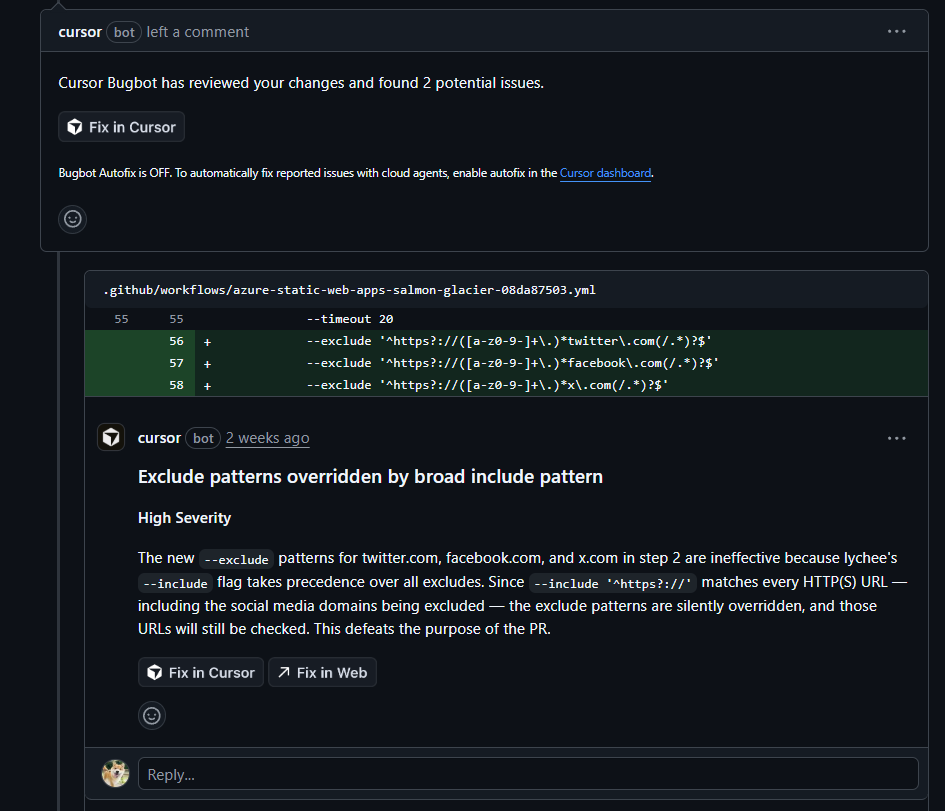Click the bot badge in inline comment
Image resolution: width=945 pixels, height=811 pixels.
203,438
